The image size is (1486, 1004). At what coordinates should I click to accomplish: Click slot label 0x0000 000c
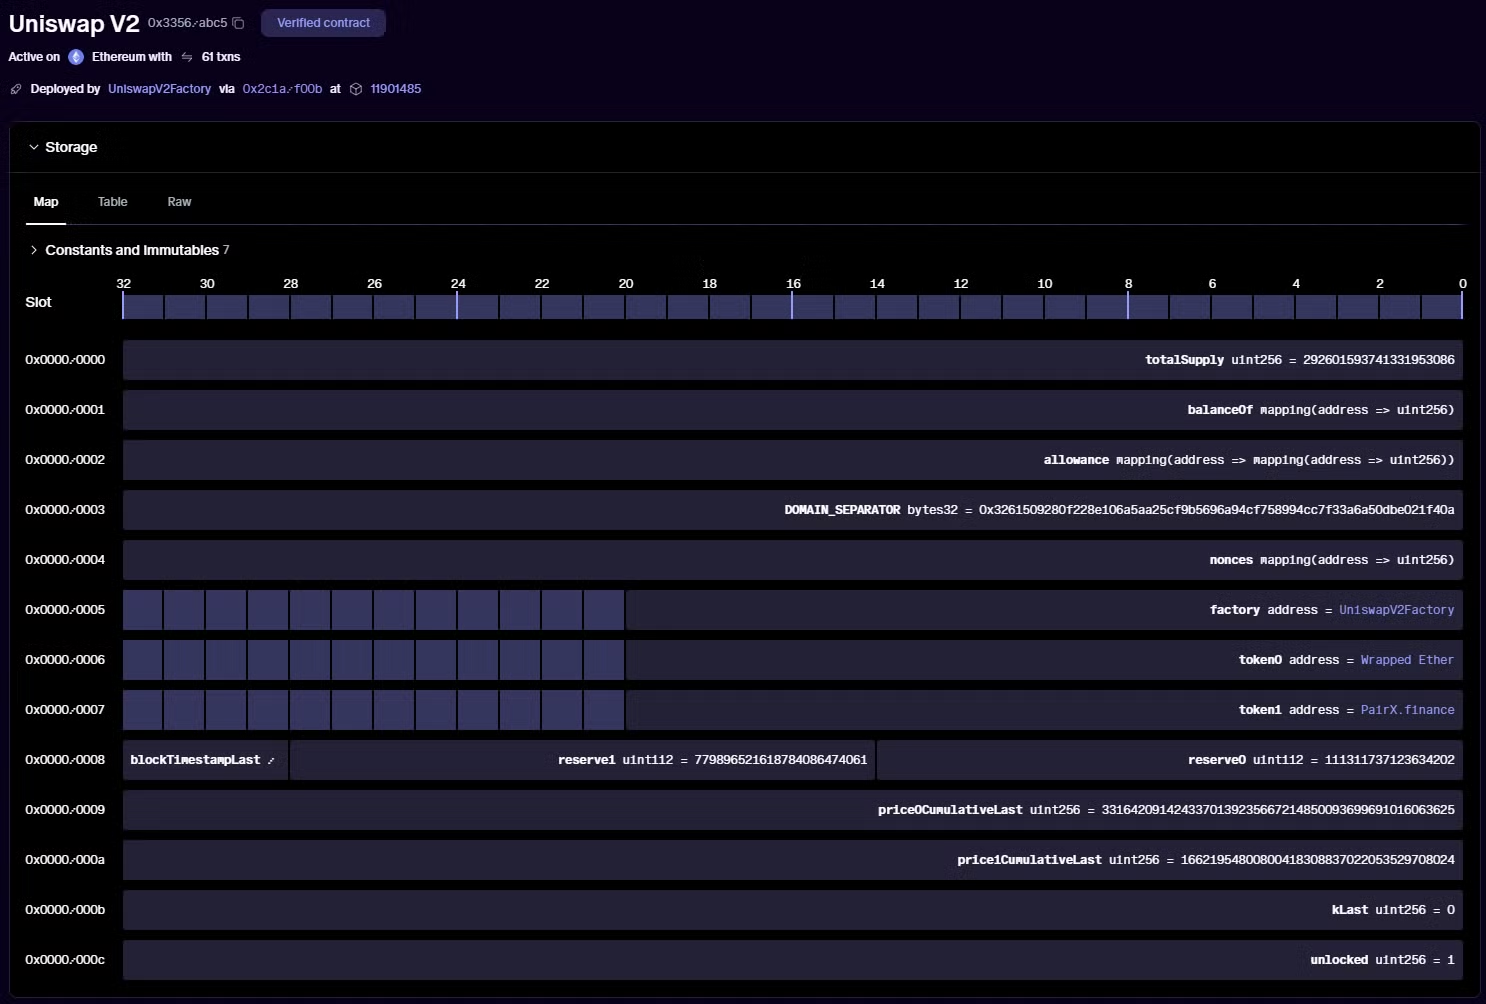pos(65,960)
